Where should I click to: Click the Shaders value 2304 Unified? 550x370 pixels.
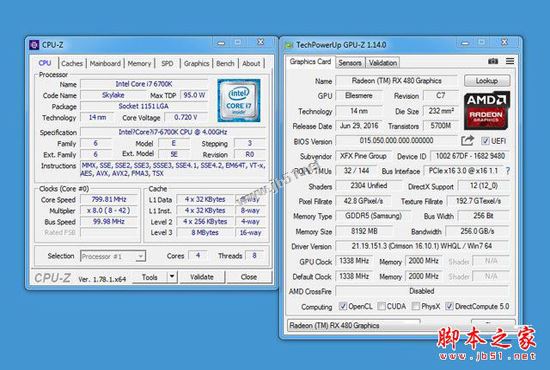tap(368, 186)
